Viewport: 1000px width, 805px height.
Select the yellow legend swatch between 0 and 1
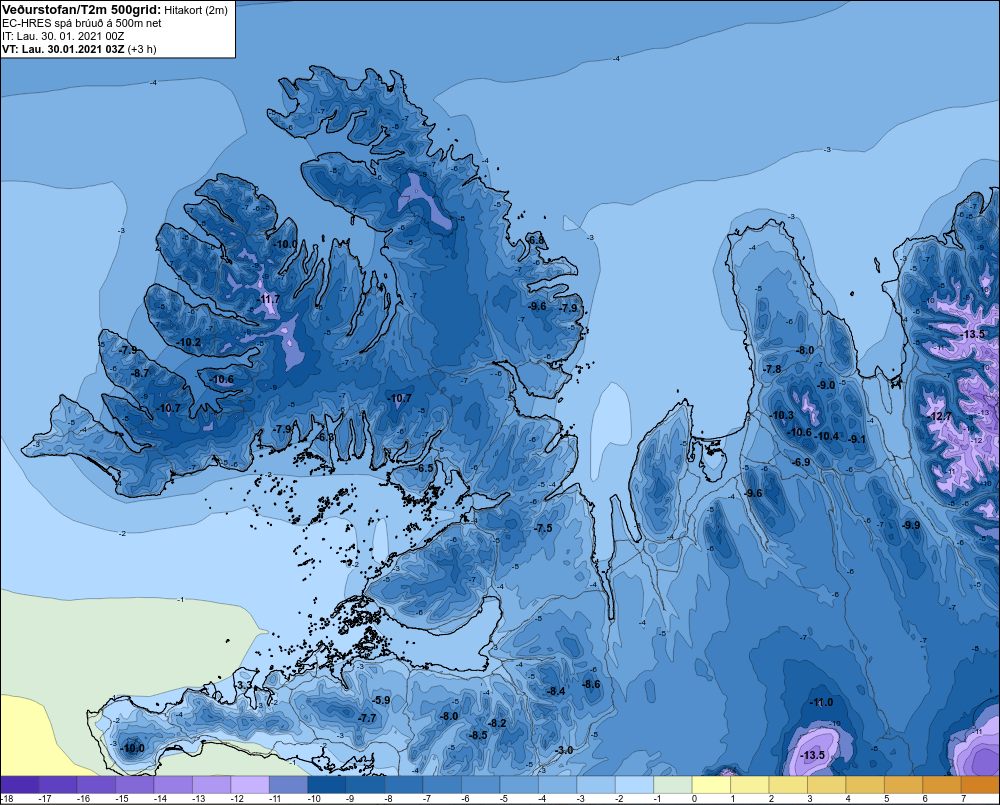pos(711,784)
